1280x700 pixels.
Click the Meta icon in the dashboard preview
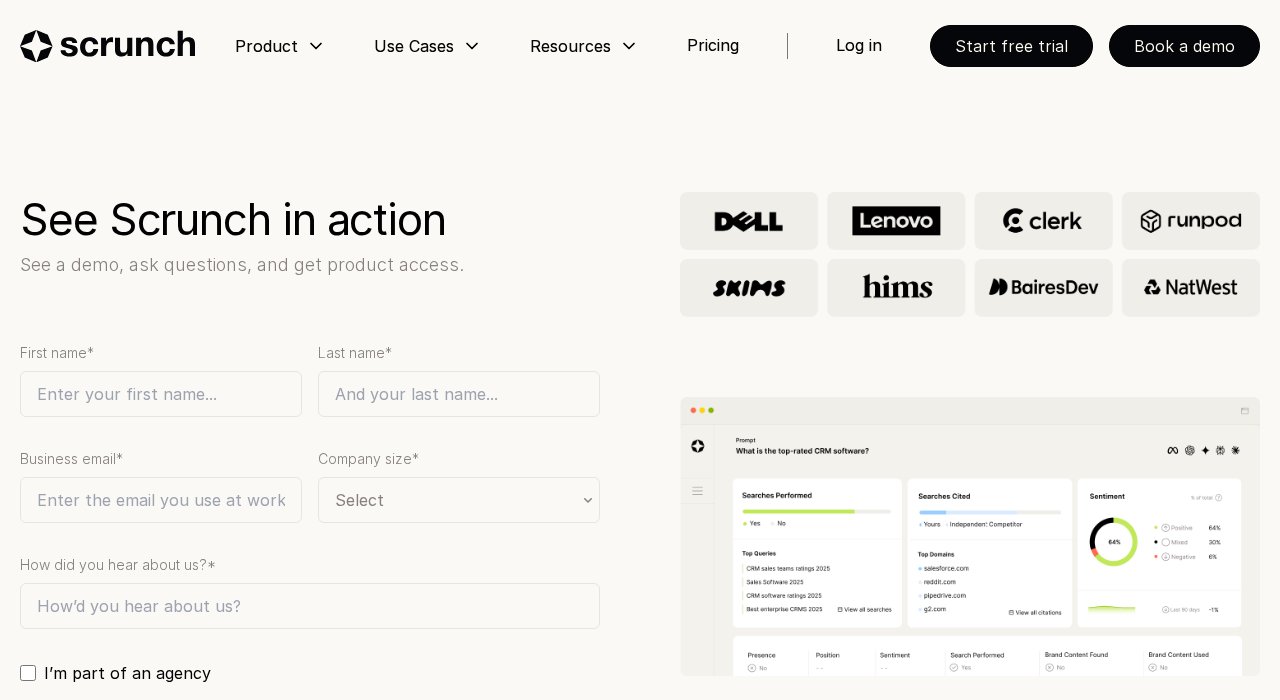(1173, 450)
